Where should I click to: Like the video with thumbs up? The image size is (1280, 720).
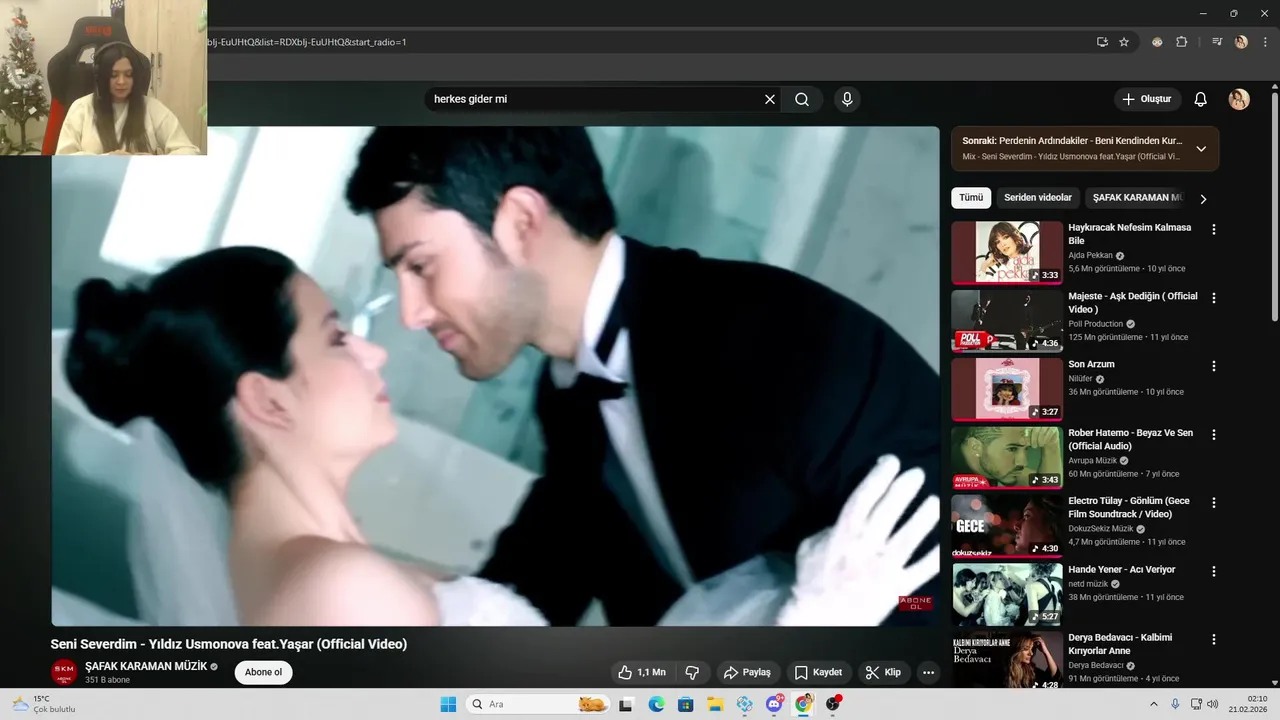[x=643, y=672]
